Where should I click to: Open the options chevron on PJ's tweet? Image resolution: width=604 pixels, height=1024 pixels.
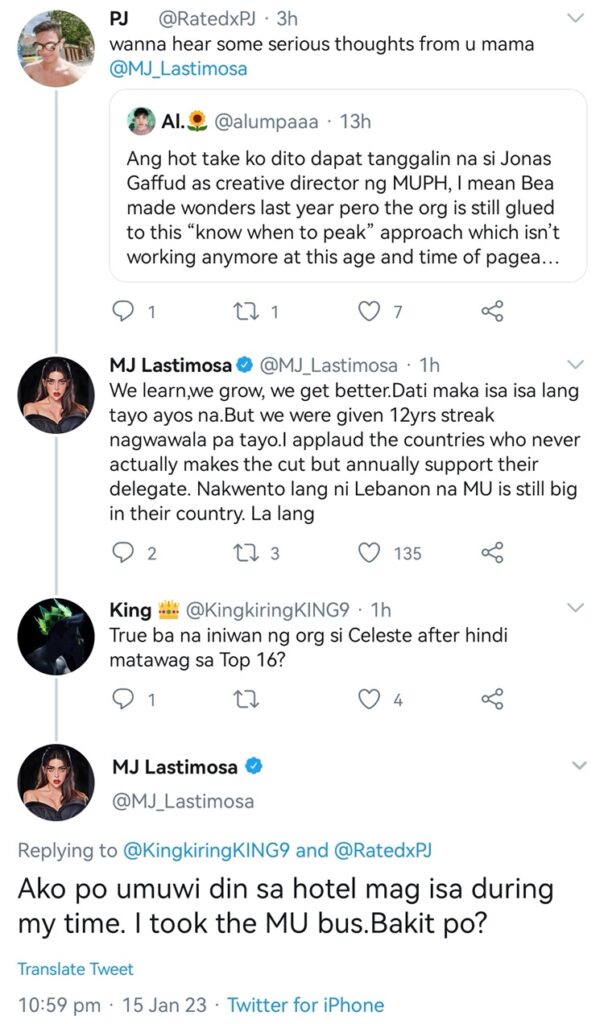[x=576, y=18]
